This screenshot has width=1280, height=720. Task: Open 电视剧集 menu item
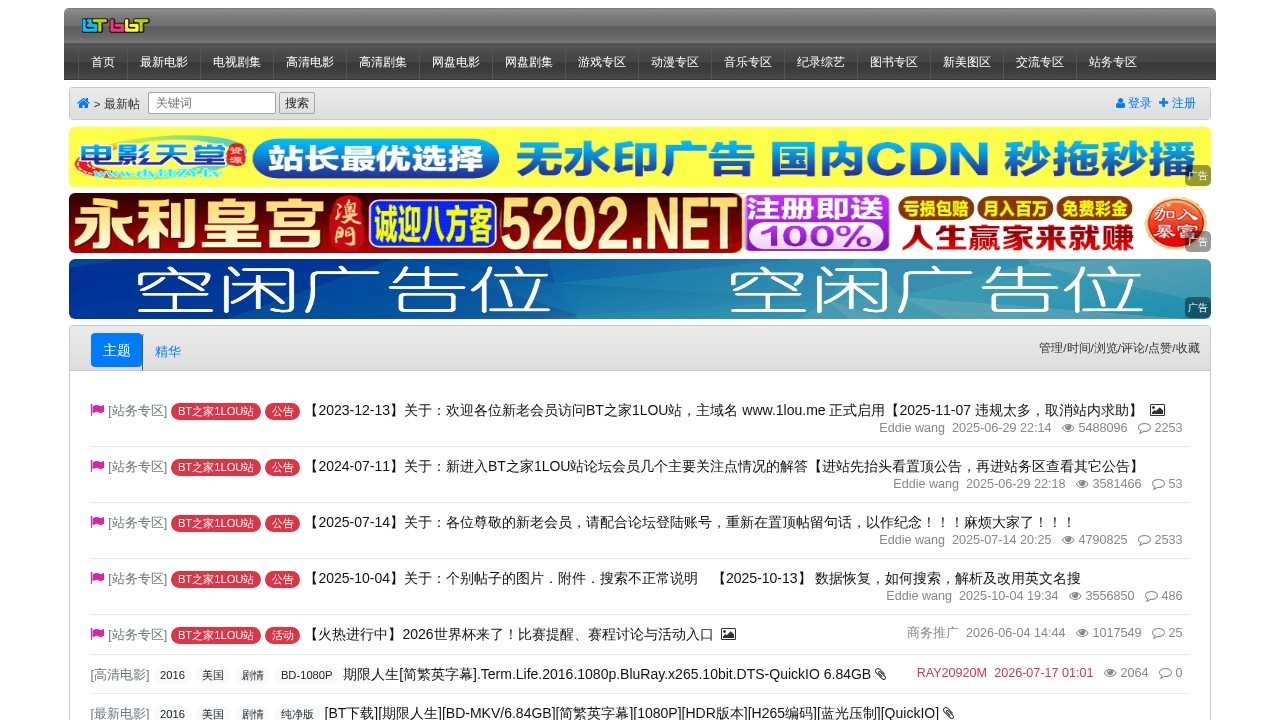(237, 62)
